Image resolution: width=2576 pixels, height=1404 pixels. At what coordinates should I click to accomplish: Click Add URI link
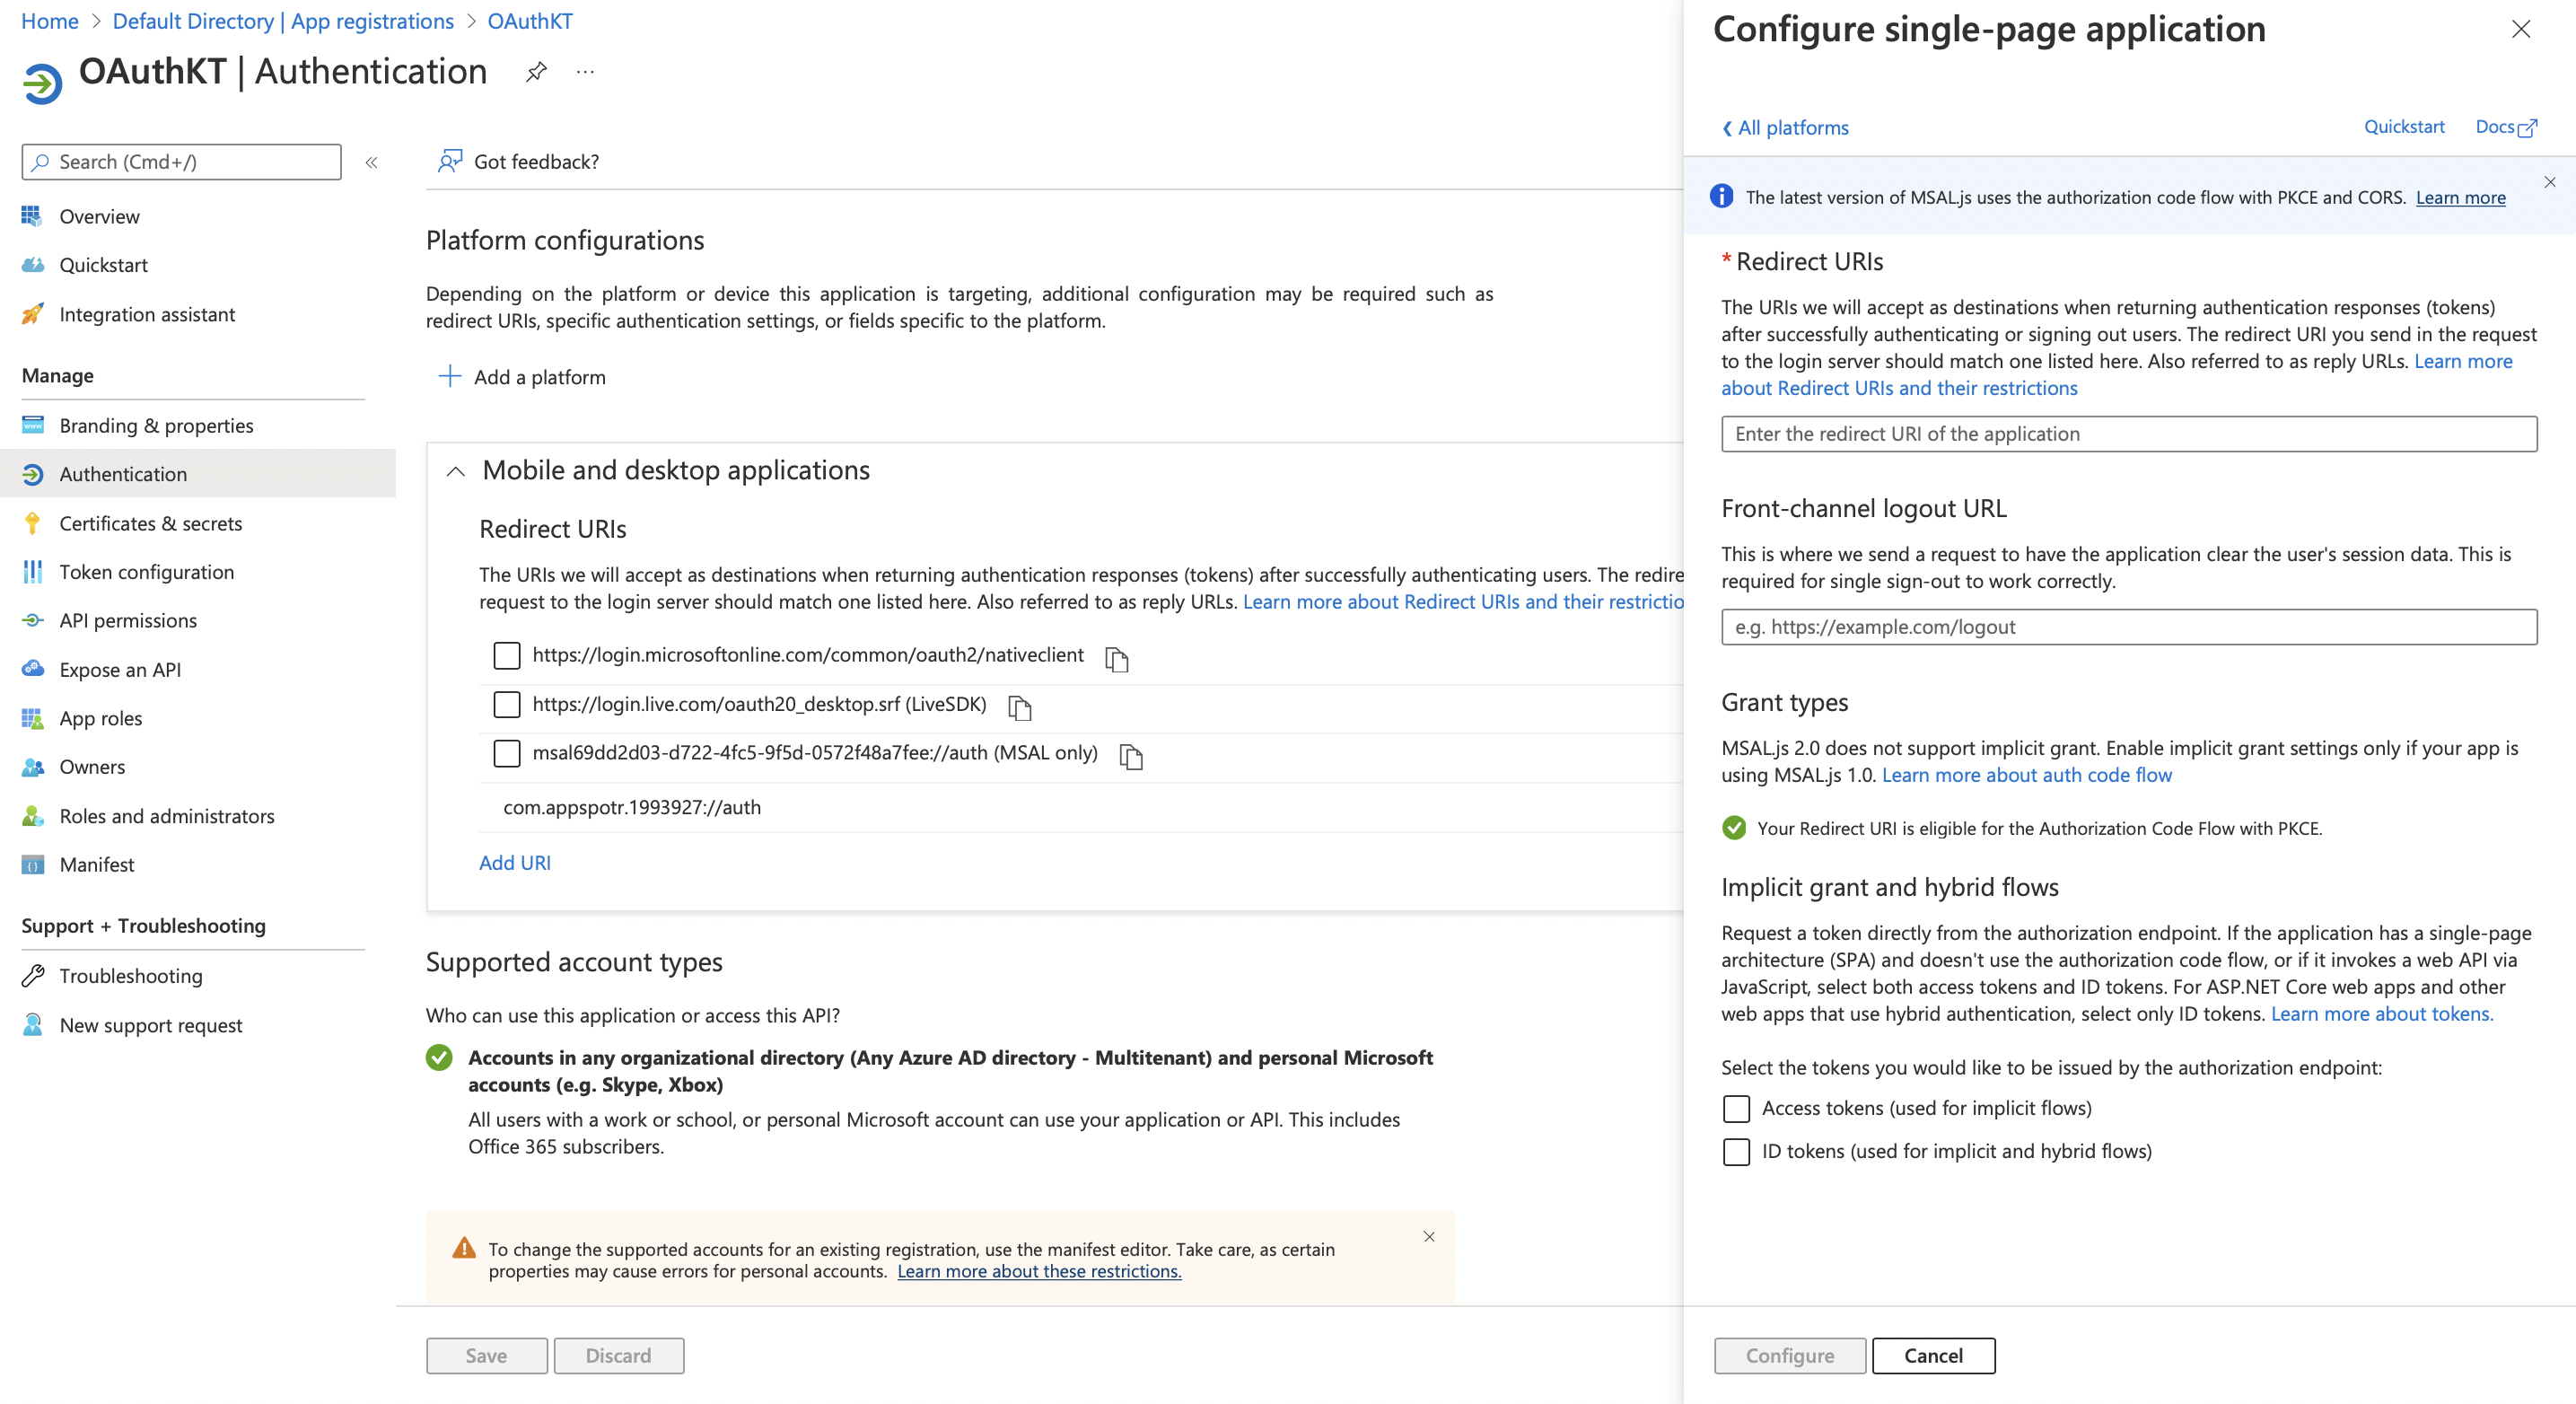[515, 862]
